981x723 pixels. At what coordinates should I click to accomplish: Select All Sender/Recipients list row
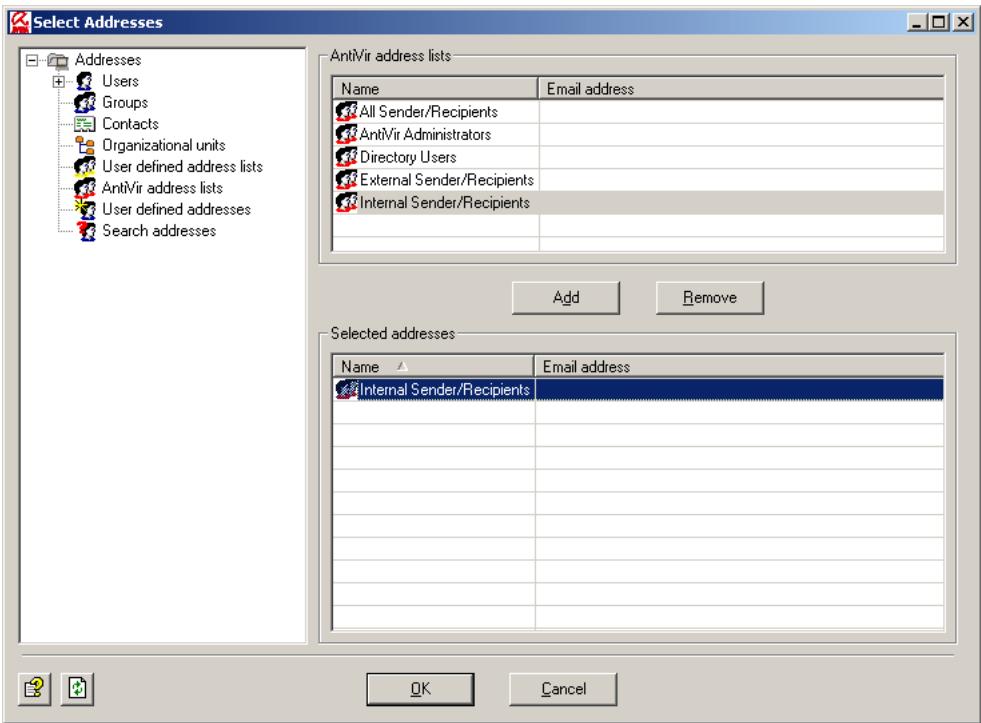pyautogui.click(x=638, y=112)
